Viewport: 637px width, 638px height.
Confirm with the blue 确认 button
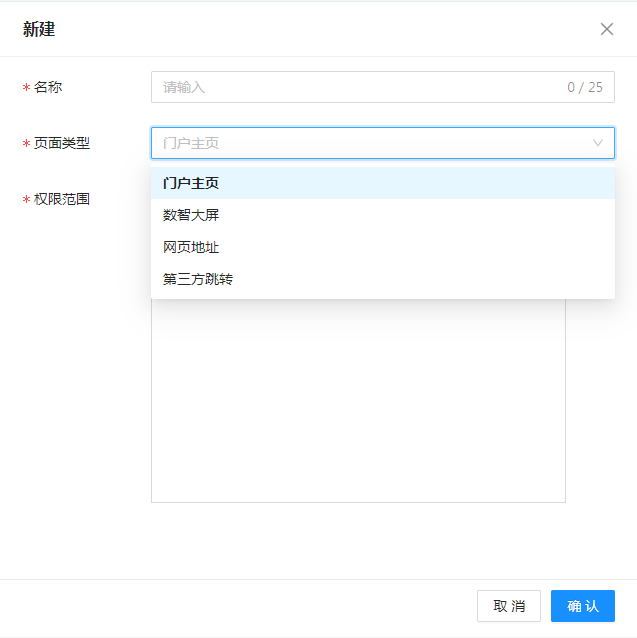coord(582,606)
